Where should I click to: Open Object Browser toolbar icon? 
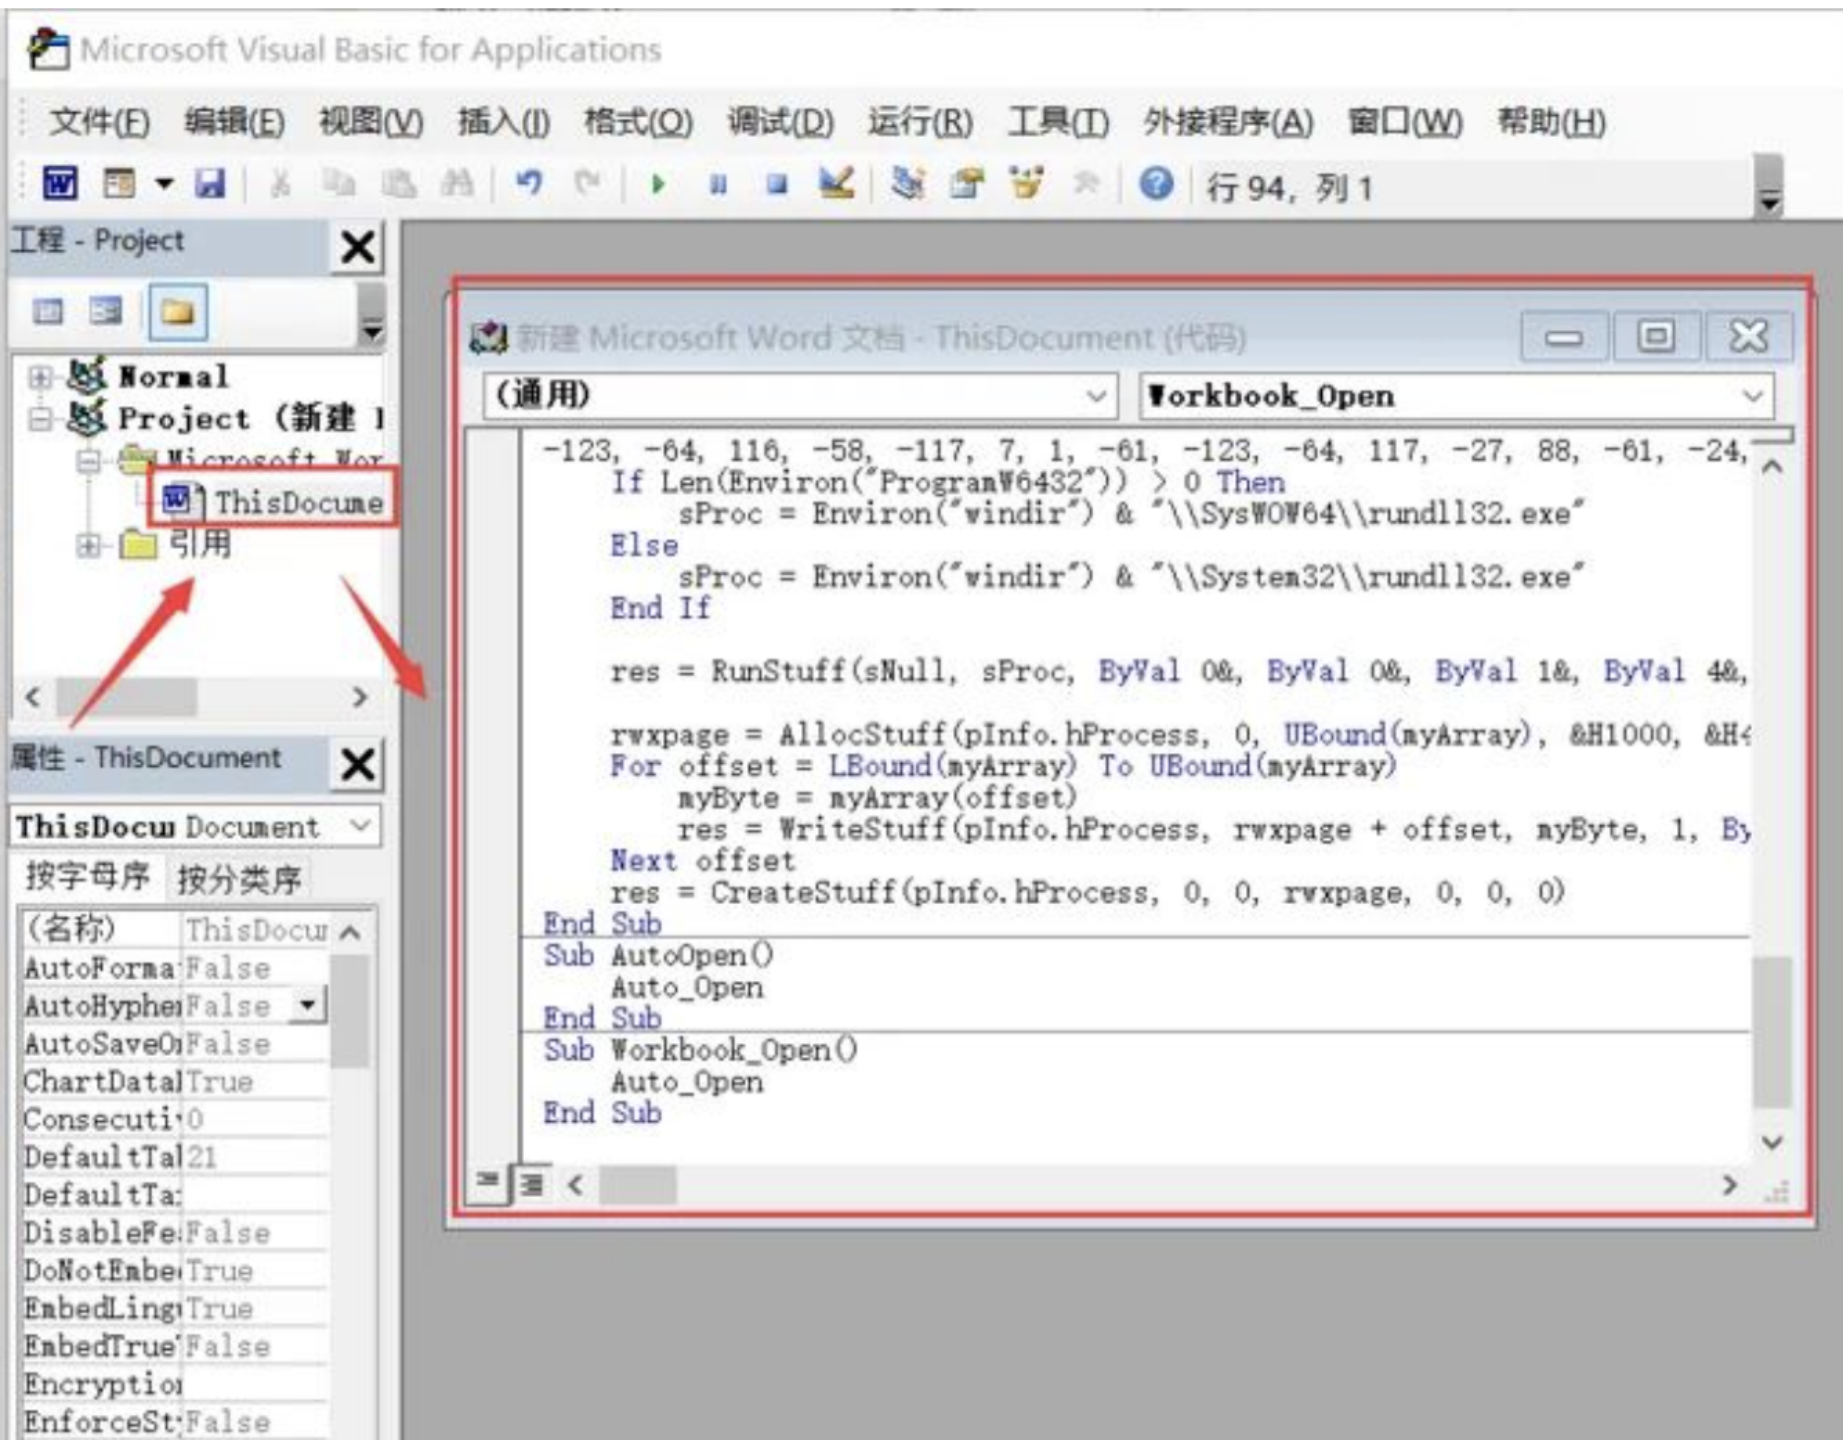(x=1026, y=184)
